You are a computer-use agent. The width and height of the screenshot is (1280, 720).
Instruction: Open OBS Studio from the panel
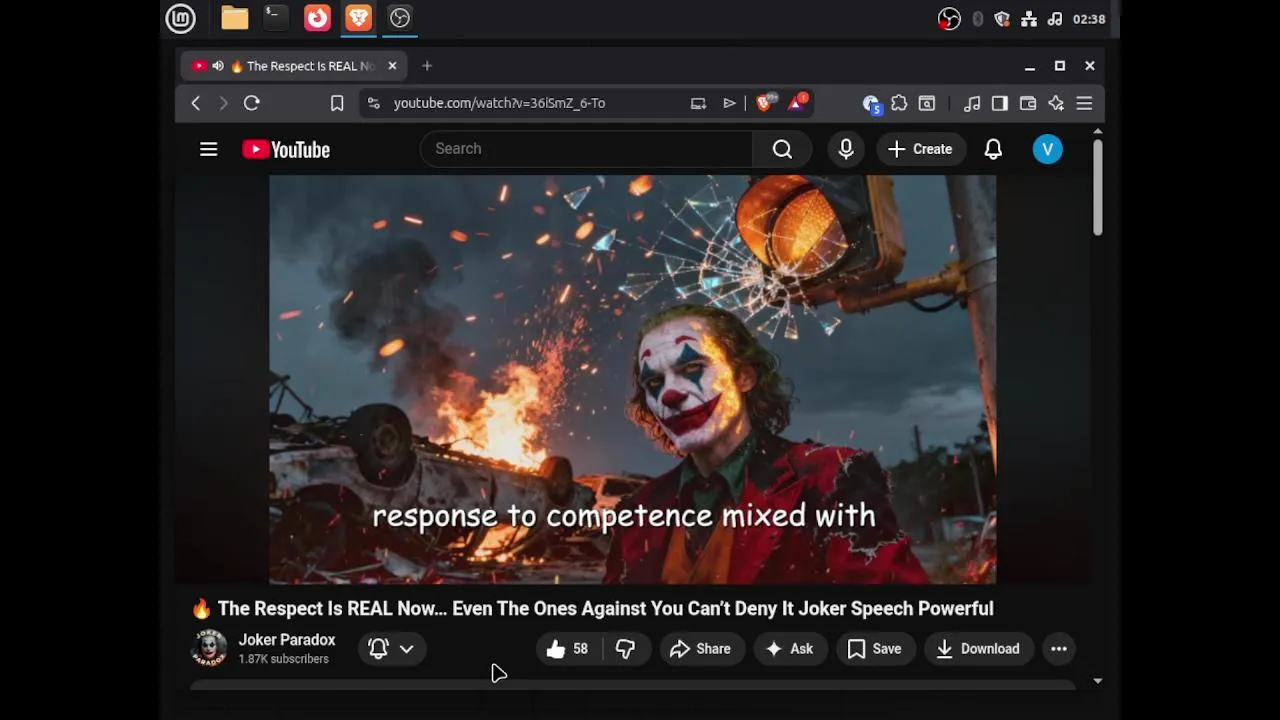point(399,17)
